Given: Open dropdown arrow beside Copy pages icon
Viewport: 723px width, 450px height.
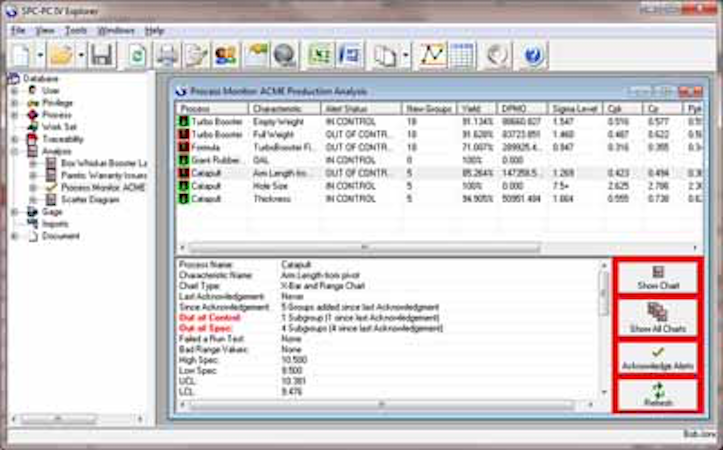Looking at the screenshot, I should [x=405, y=55].
